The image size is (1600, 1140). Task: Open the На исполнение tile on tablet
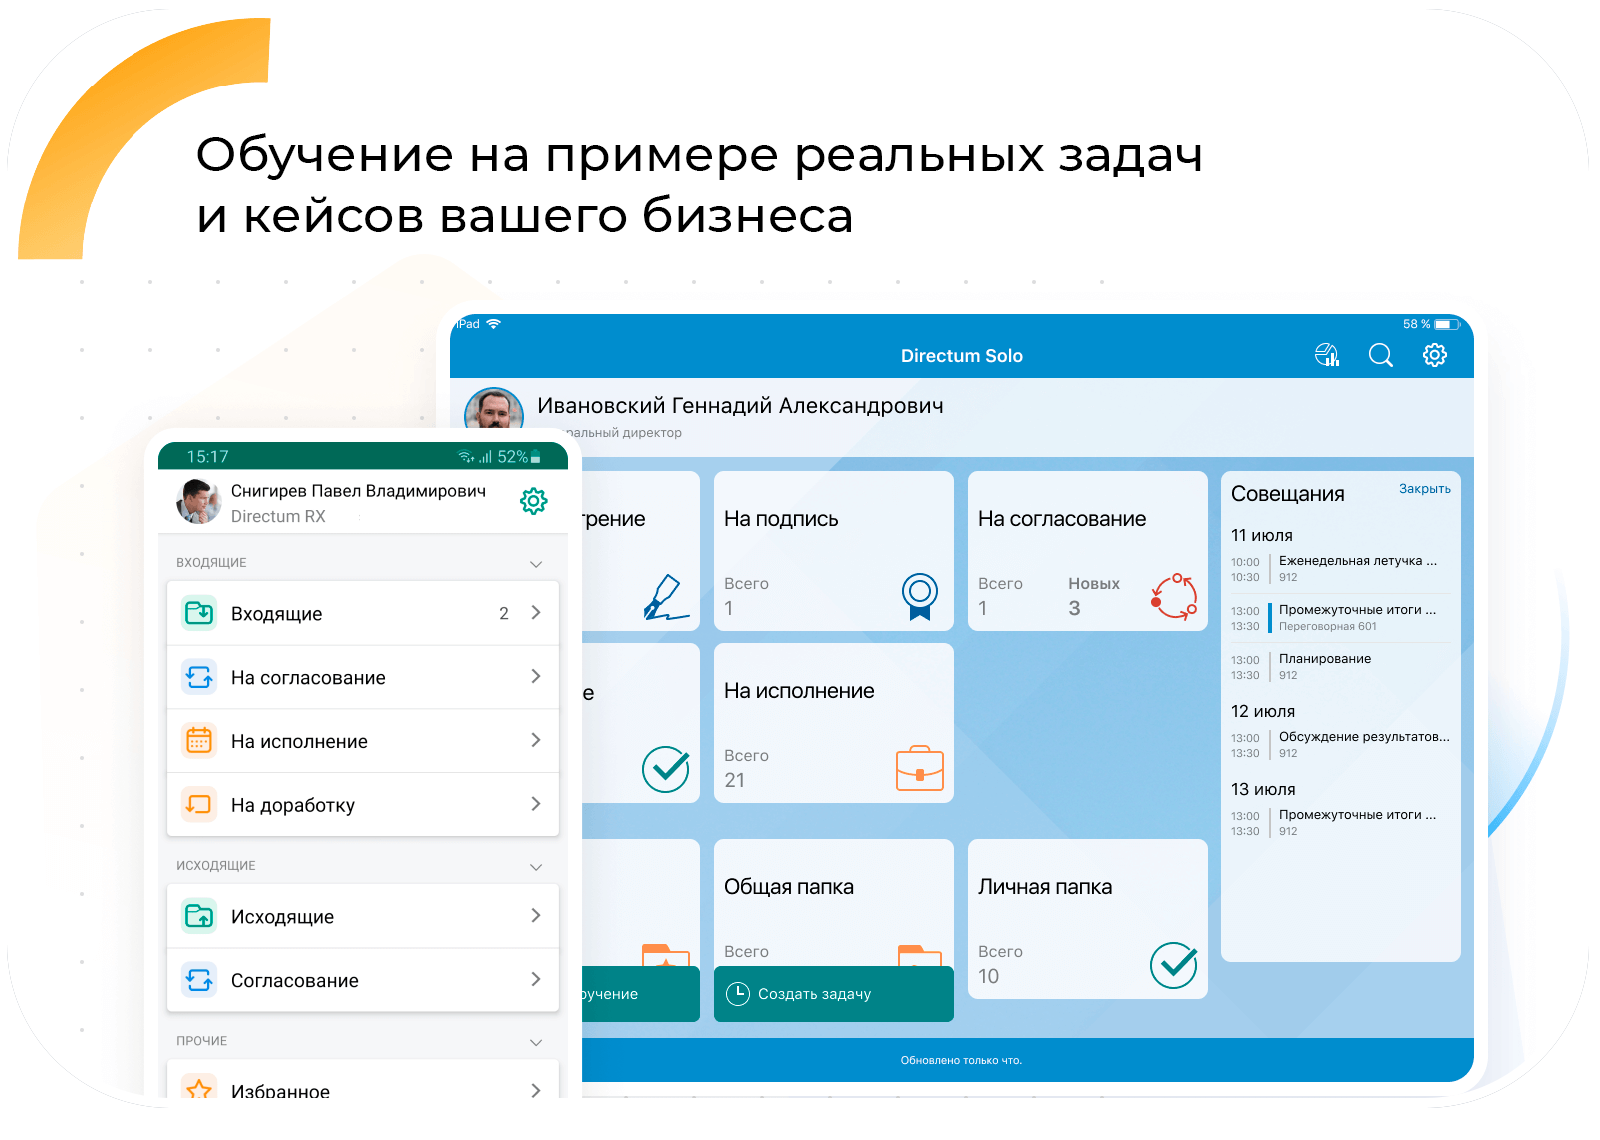834,723
